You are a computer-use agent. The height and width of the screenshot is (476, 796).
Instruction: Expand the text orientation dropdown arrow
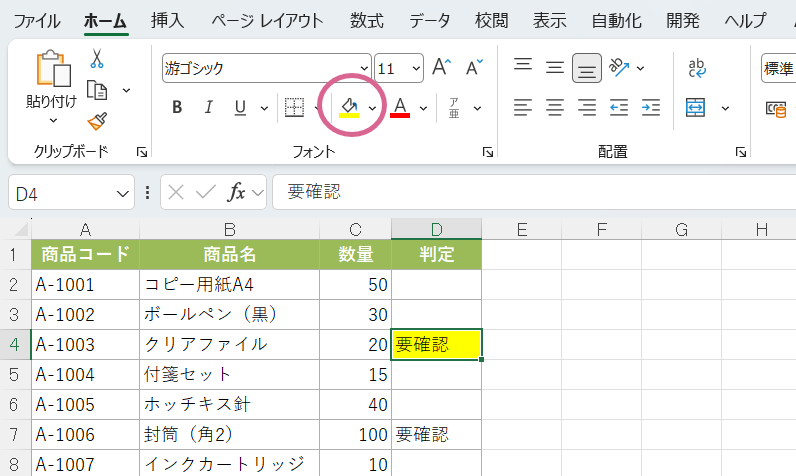(641, 68)
